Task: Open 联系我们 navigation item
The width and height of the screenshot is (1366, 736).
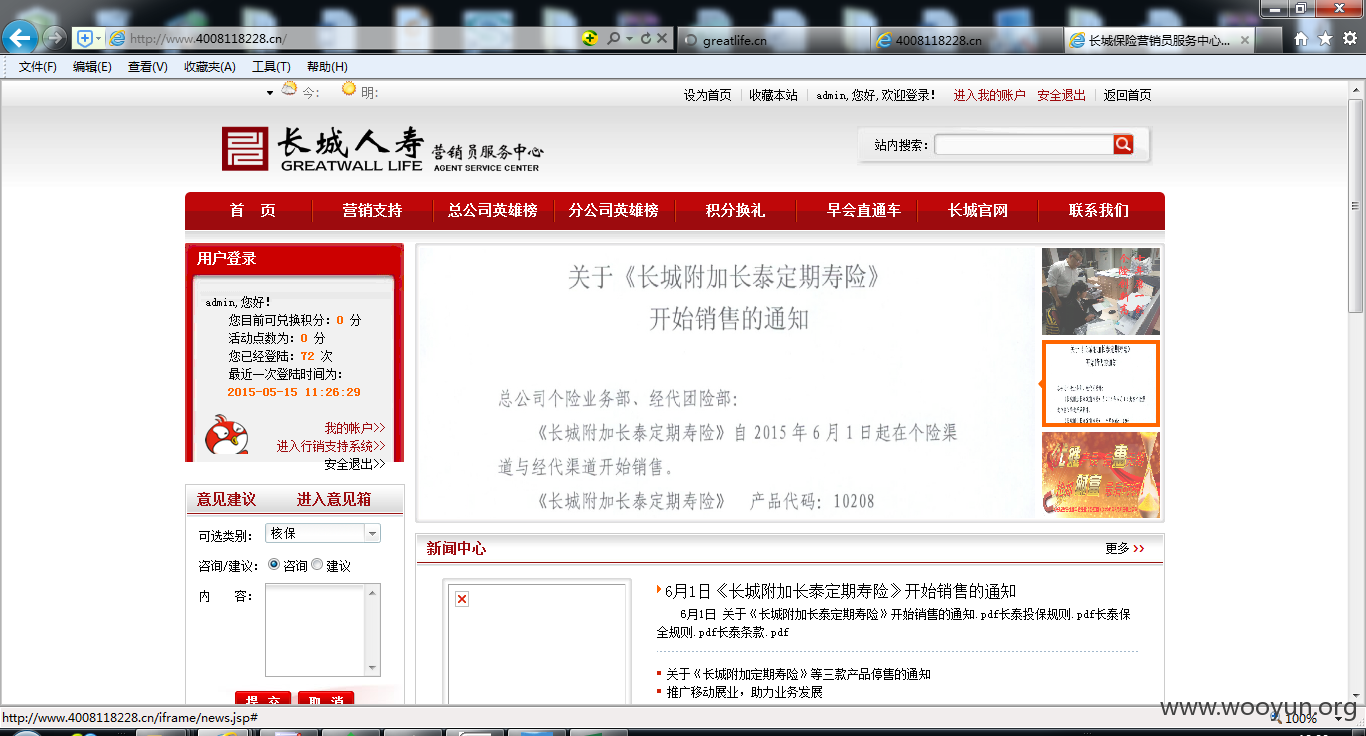Action: tap(1099, 210)
